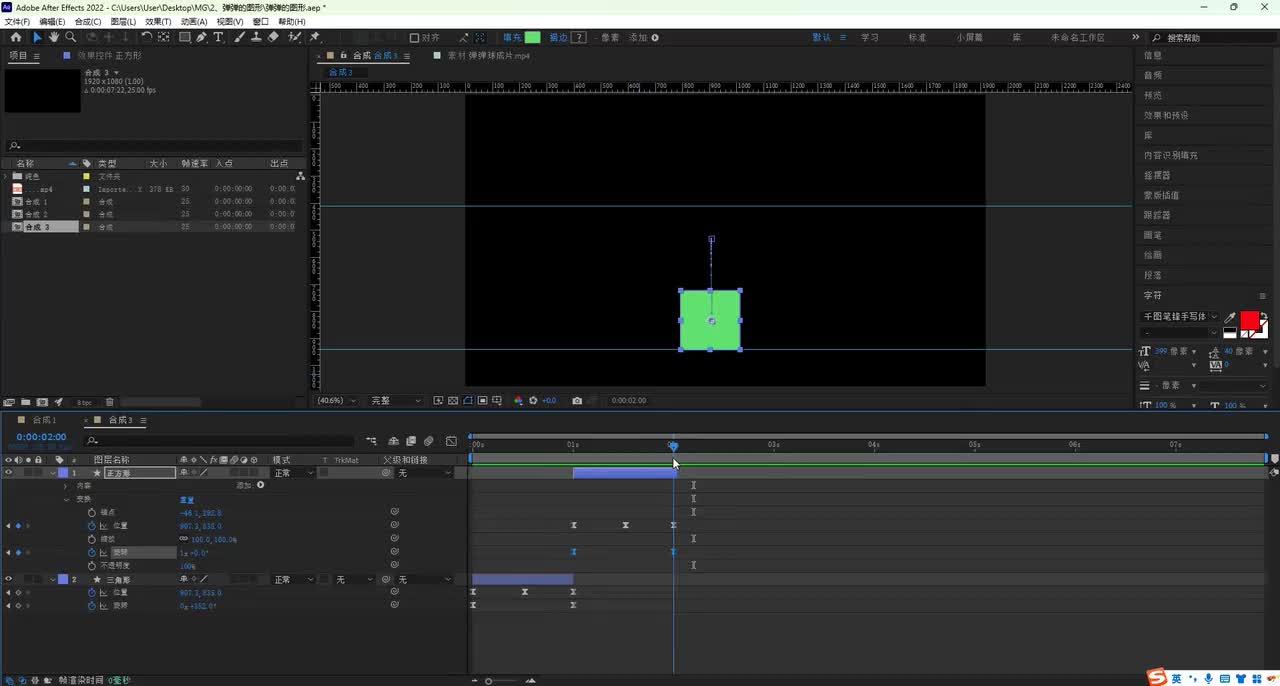The height and width of the screenshot is (686, 1280).
Task: Click the snapshot camera icon in viewer
Action: coord(577,401)
